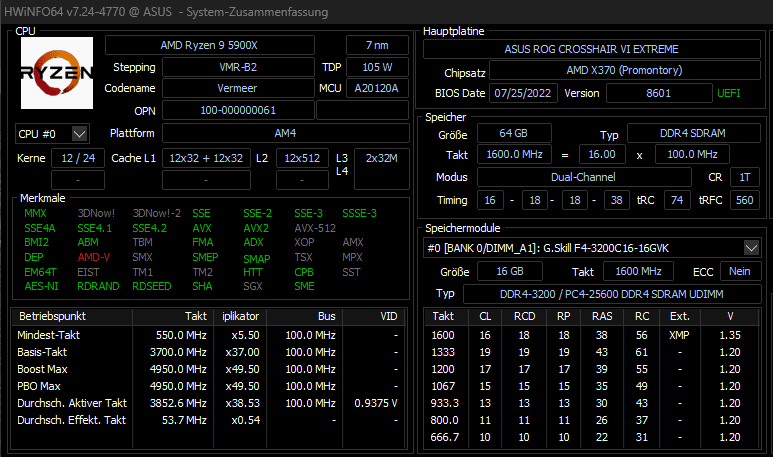The image size is (773, 457).
Task: Click the 933.3 memory timing row
Action: click(x=592, y=403)
